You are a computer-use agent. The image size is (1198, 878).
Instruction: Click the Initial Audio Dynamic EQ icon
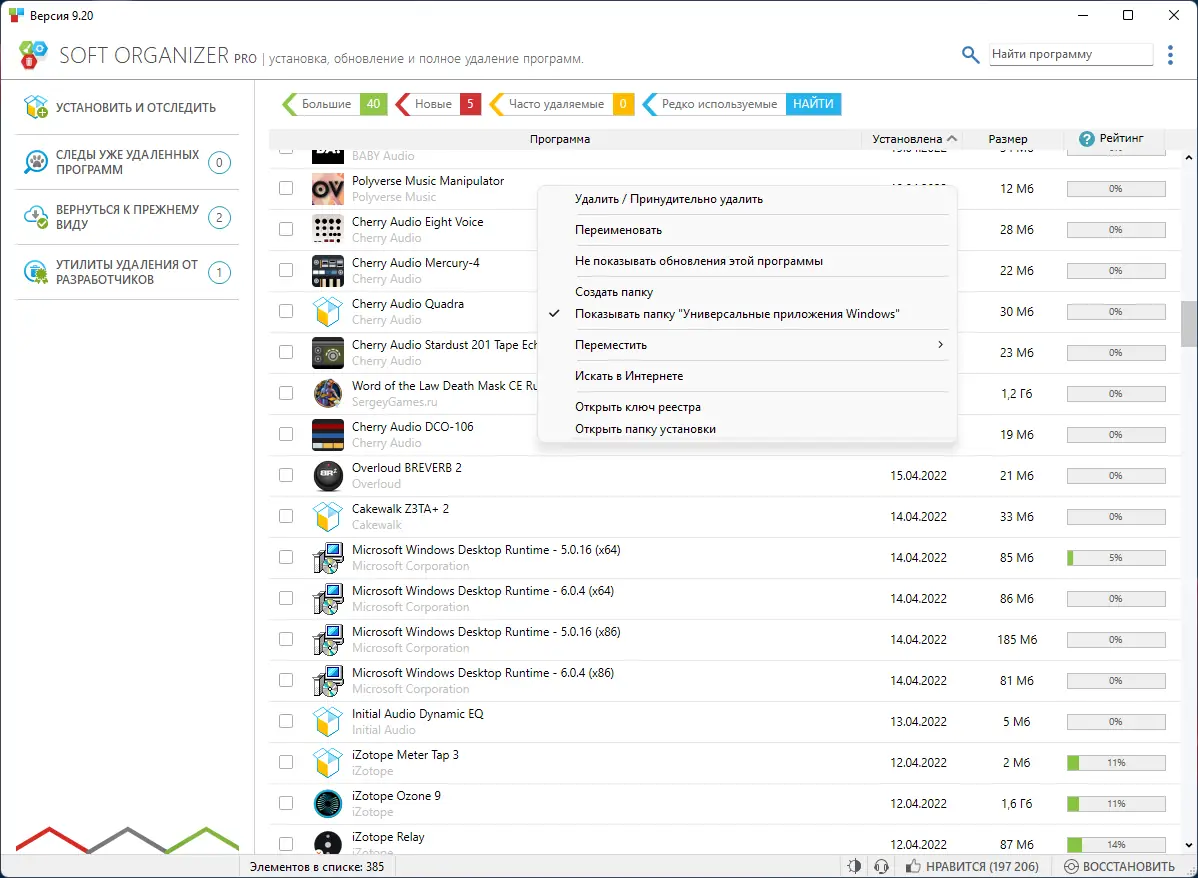(x=328, y=721)
